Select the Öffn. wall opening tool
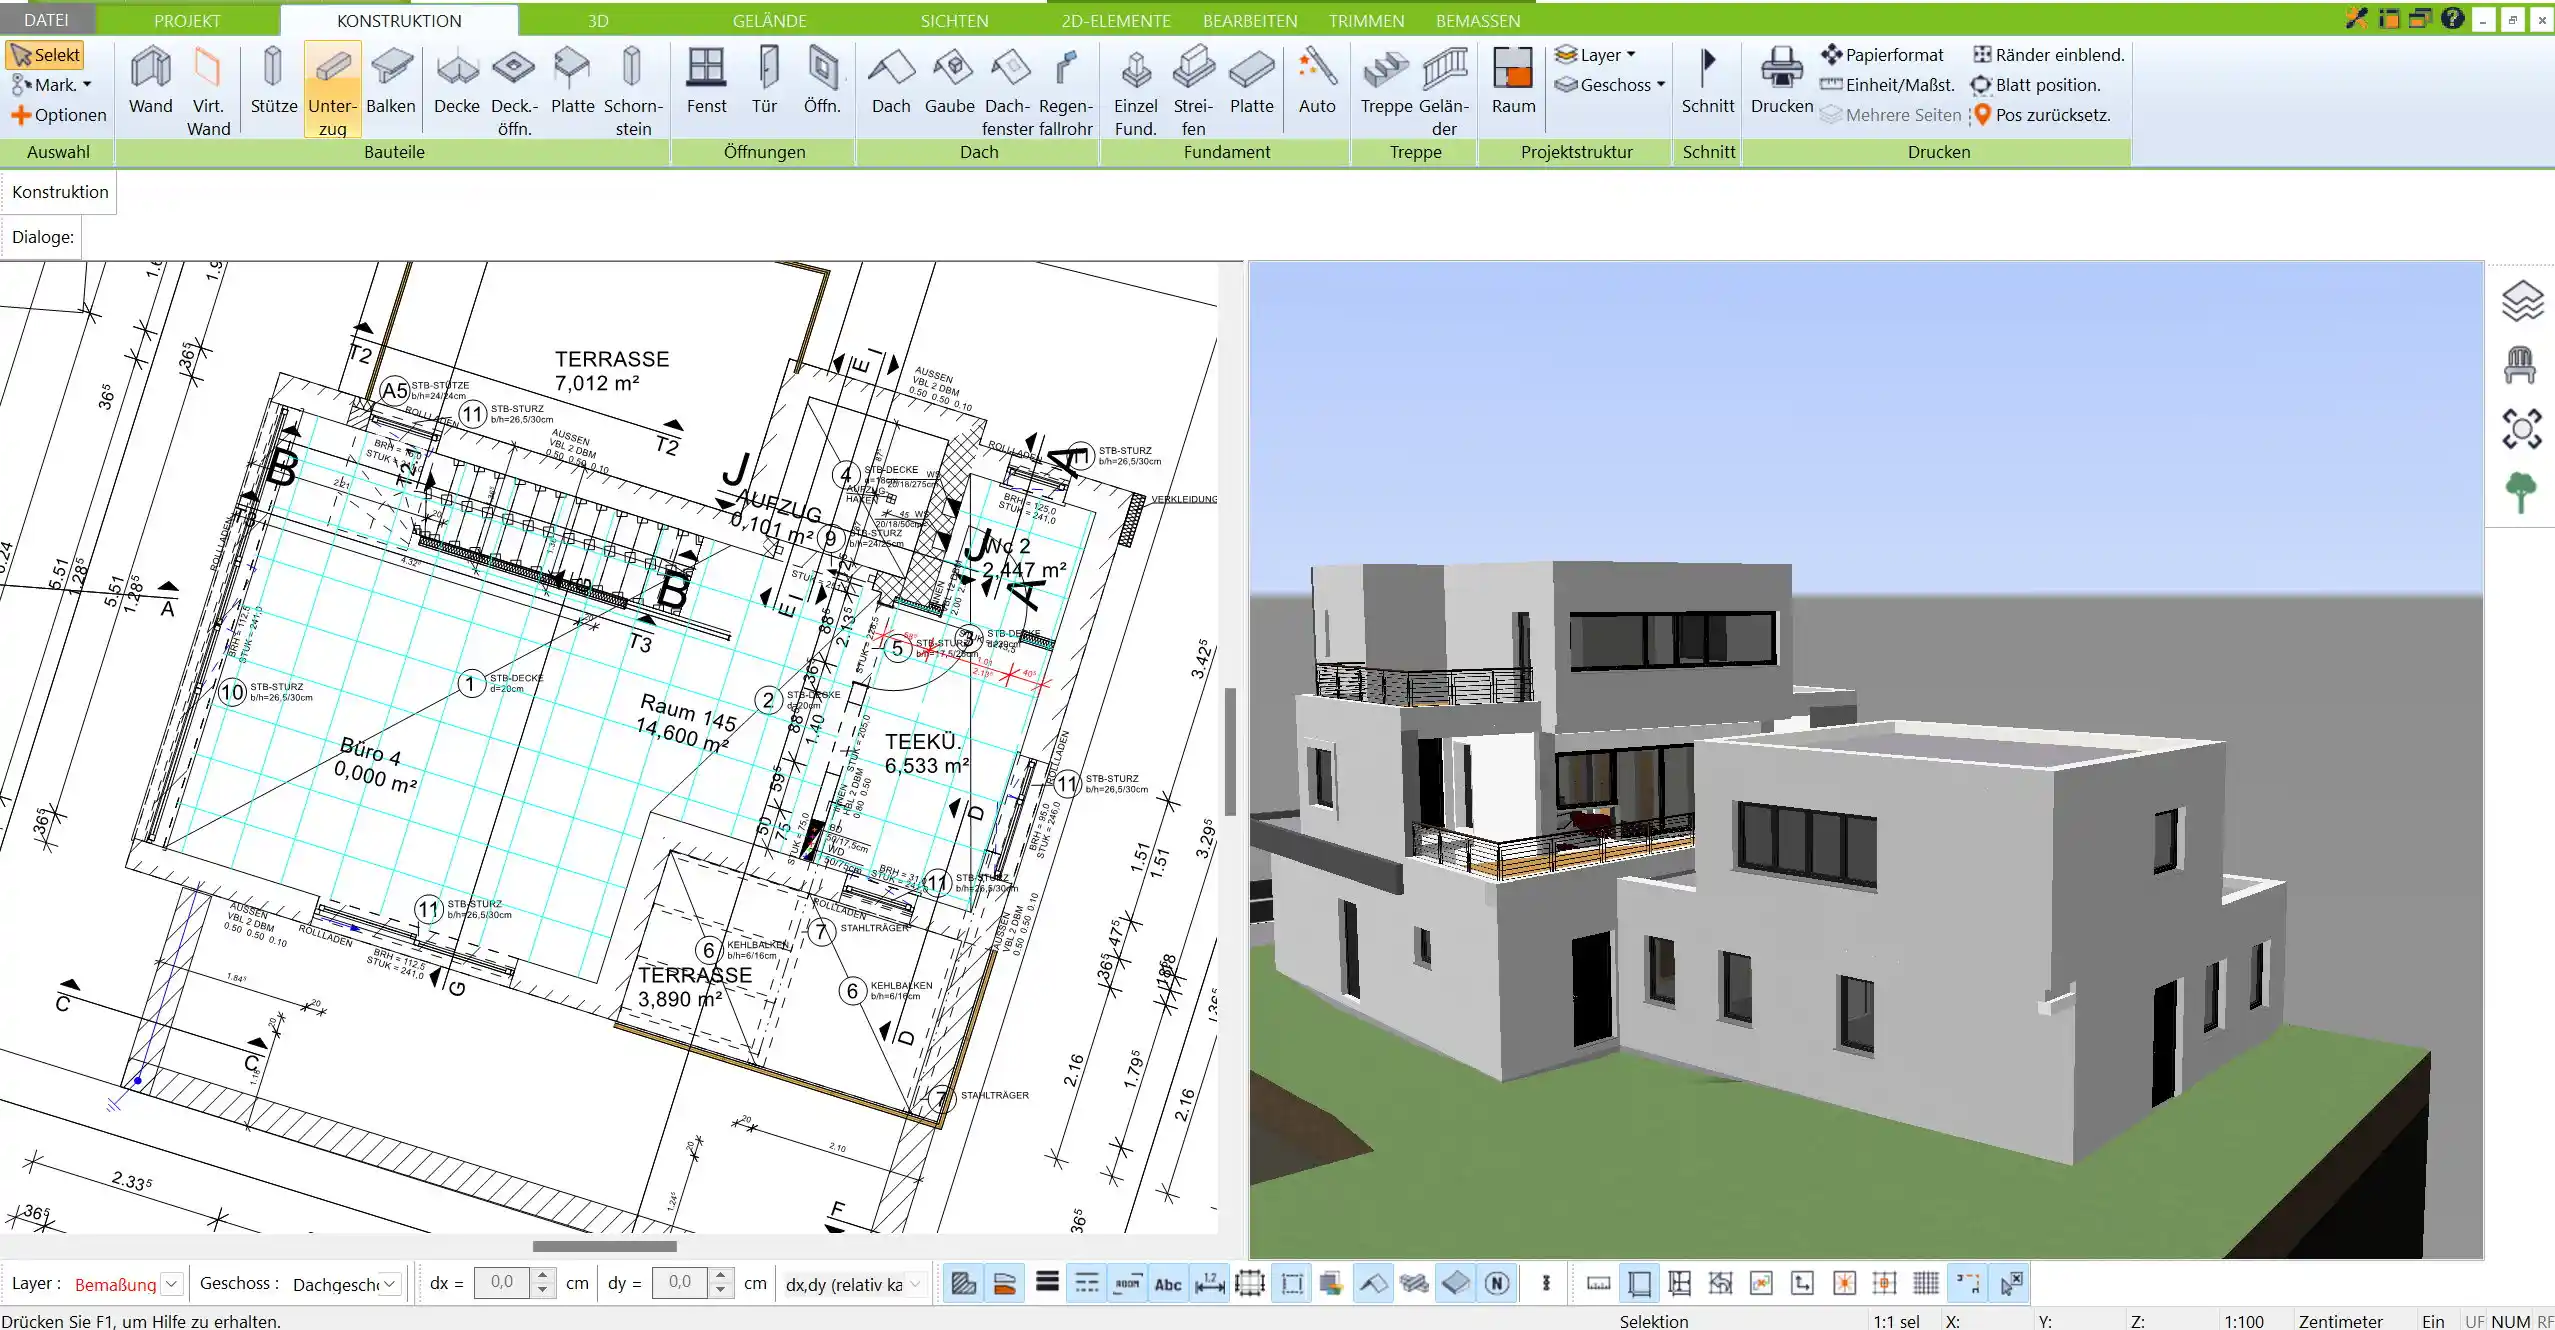 (x=822, y=81)
